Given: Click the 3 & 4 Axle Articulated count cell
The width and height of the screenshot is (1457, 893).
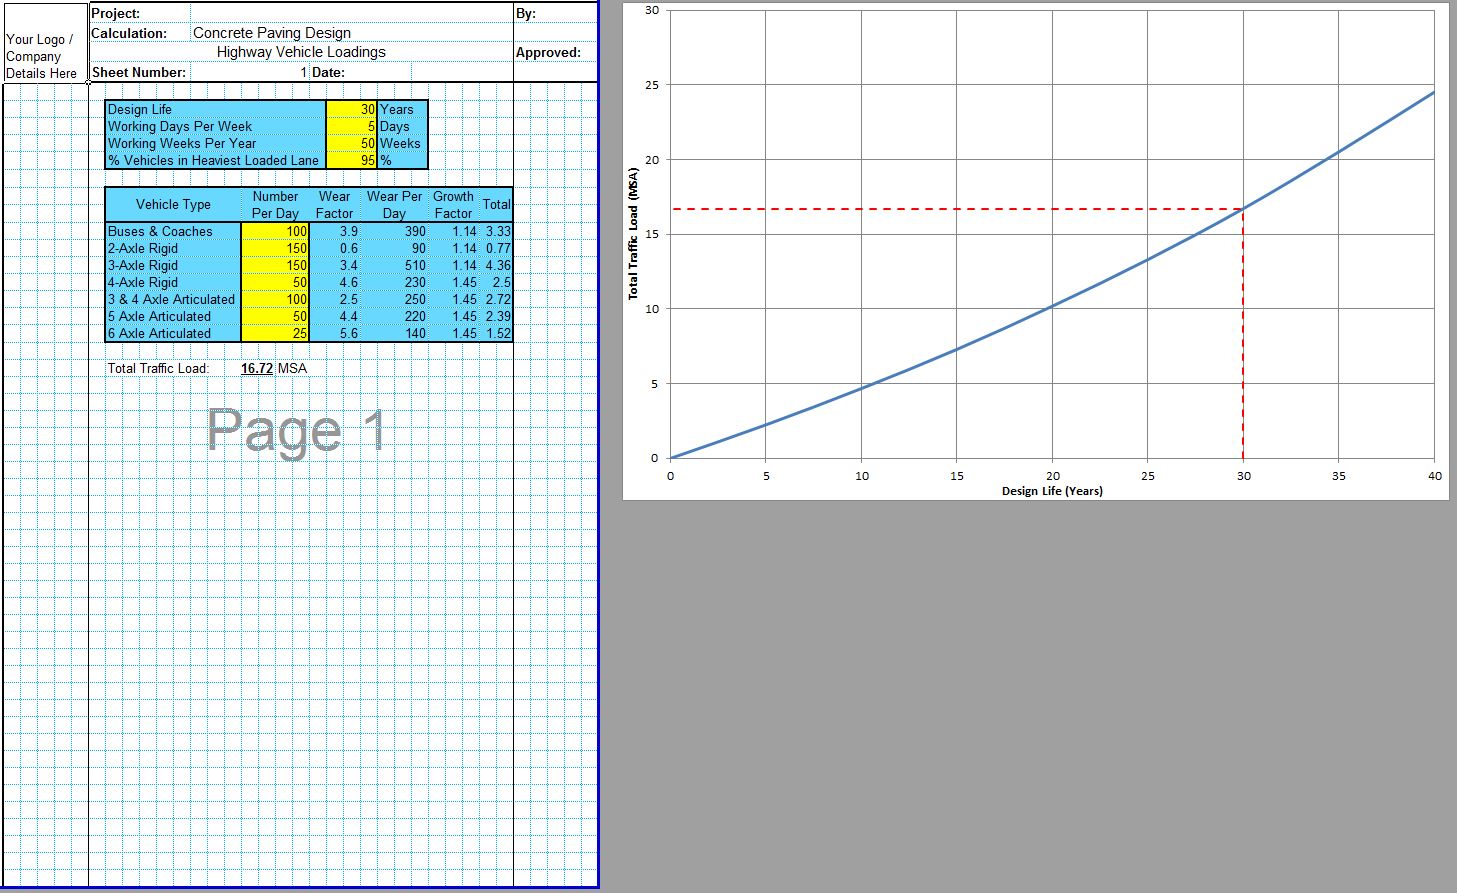Looking at the screenshot, I should 275,299.
